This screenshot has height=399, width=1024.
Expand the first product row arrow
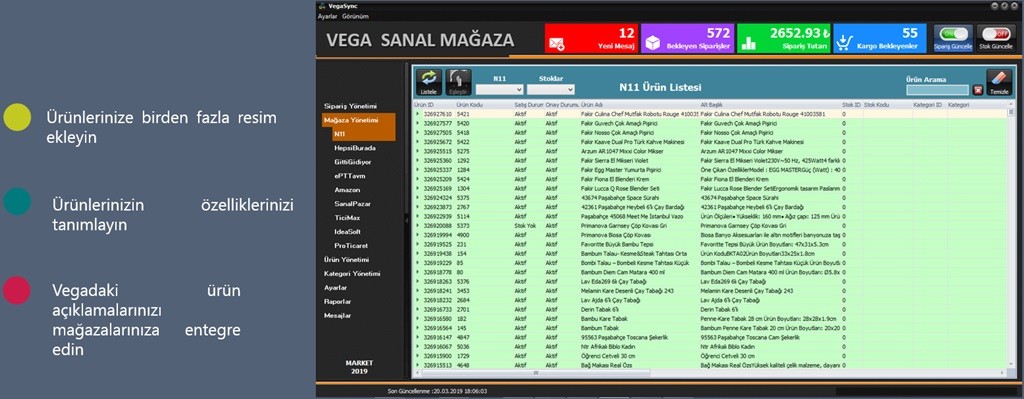click(x=417, y=114)
